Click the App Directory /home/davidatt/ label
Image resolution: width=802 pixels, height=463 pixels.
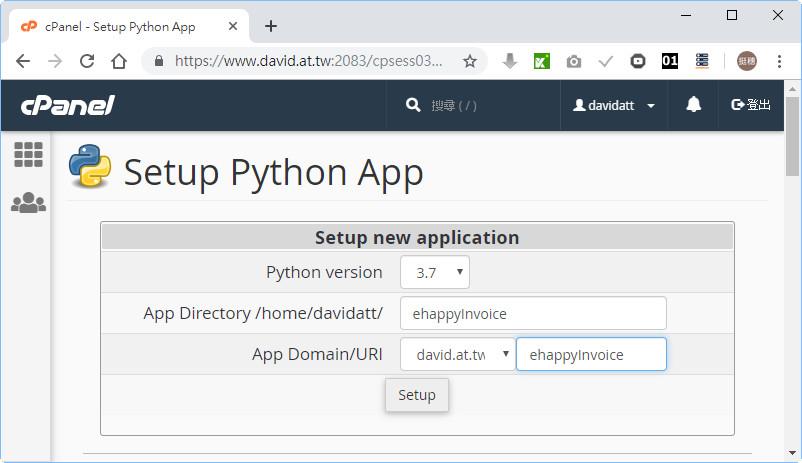coord(263,313)
